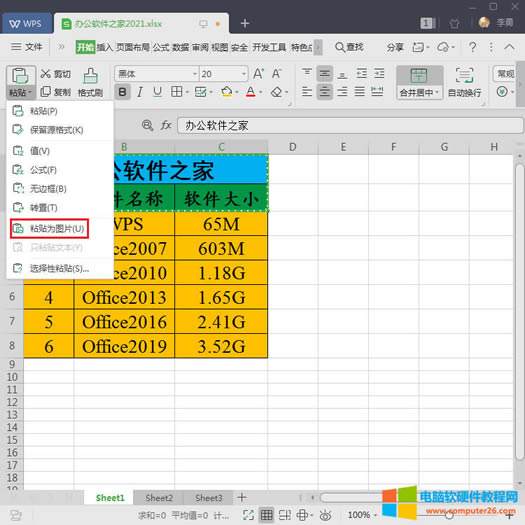The width and height of the screenshot is (525, 525).
Task: Click the red font color A icon
Action: (250, 92)
